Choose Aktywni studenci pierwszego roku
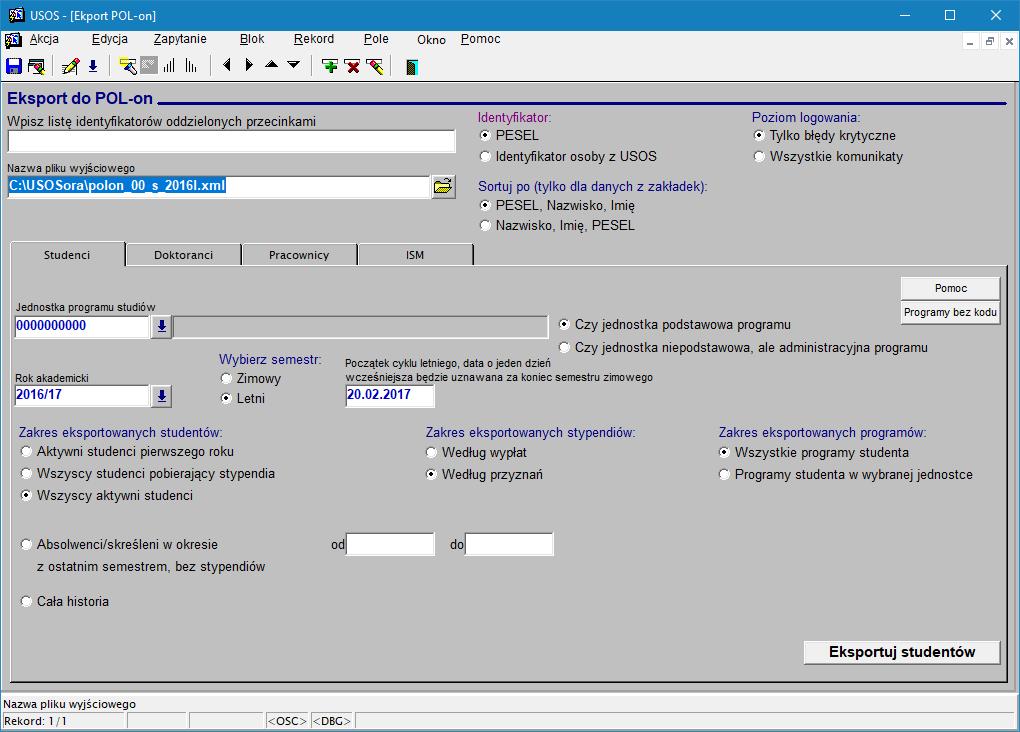 click(26, 451)
